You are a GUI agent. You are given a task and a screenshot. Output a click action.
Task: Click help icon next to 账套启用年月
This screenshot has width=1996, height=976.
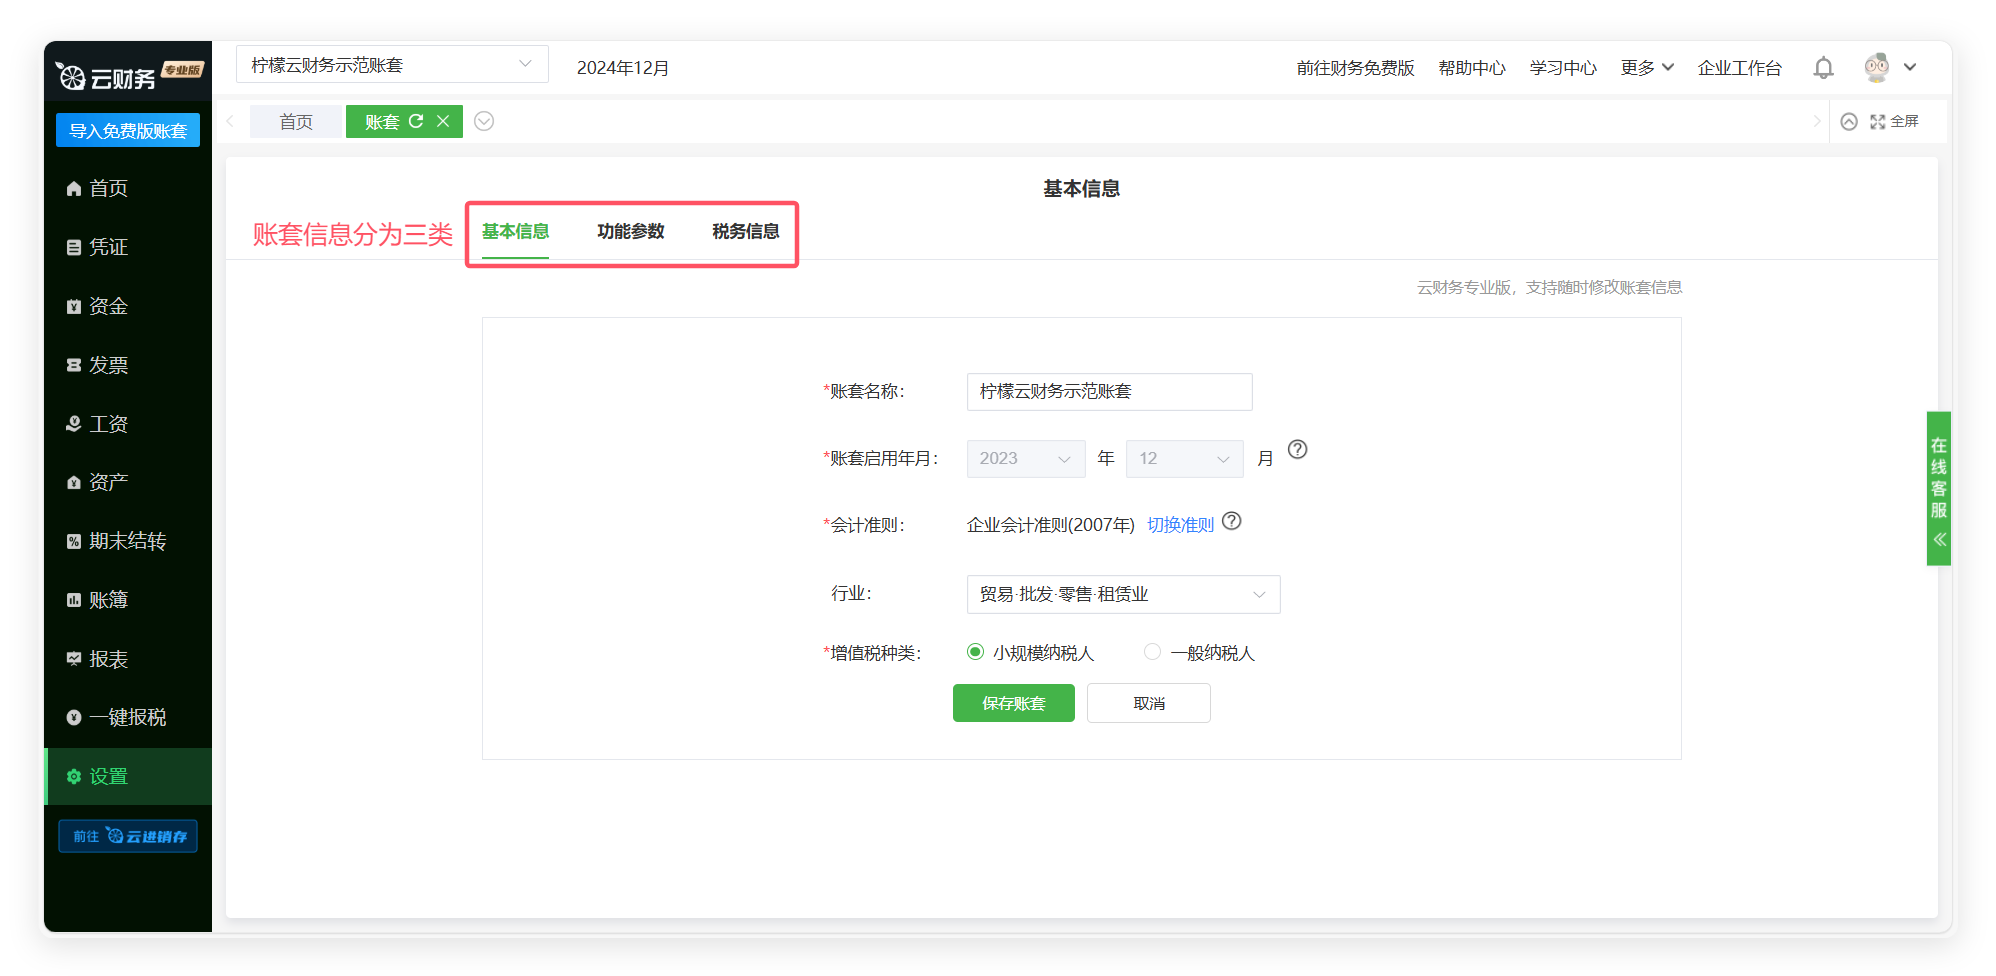click(1297, 450)
